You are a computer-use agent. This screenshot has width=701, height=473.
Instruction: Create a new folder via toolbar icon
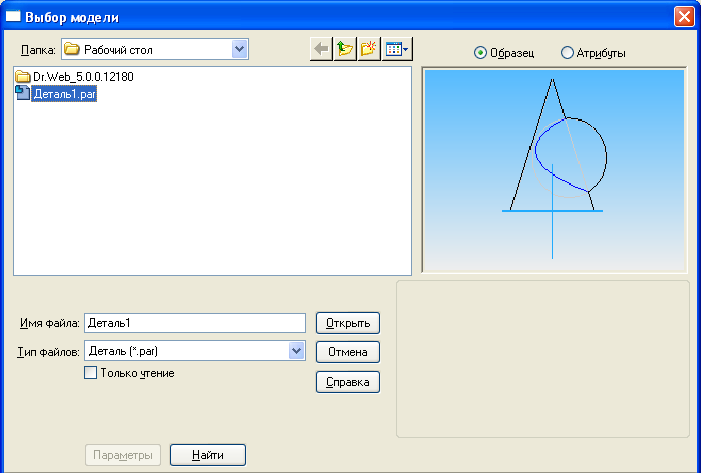pyautogui.click(x=370, y=49)
